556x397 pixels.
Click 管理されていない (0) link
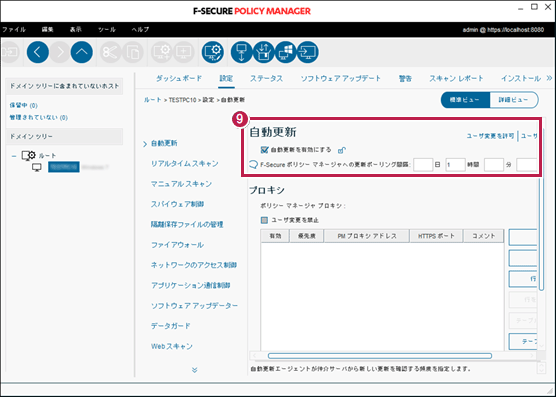(x=39, y=117)
